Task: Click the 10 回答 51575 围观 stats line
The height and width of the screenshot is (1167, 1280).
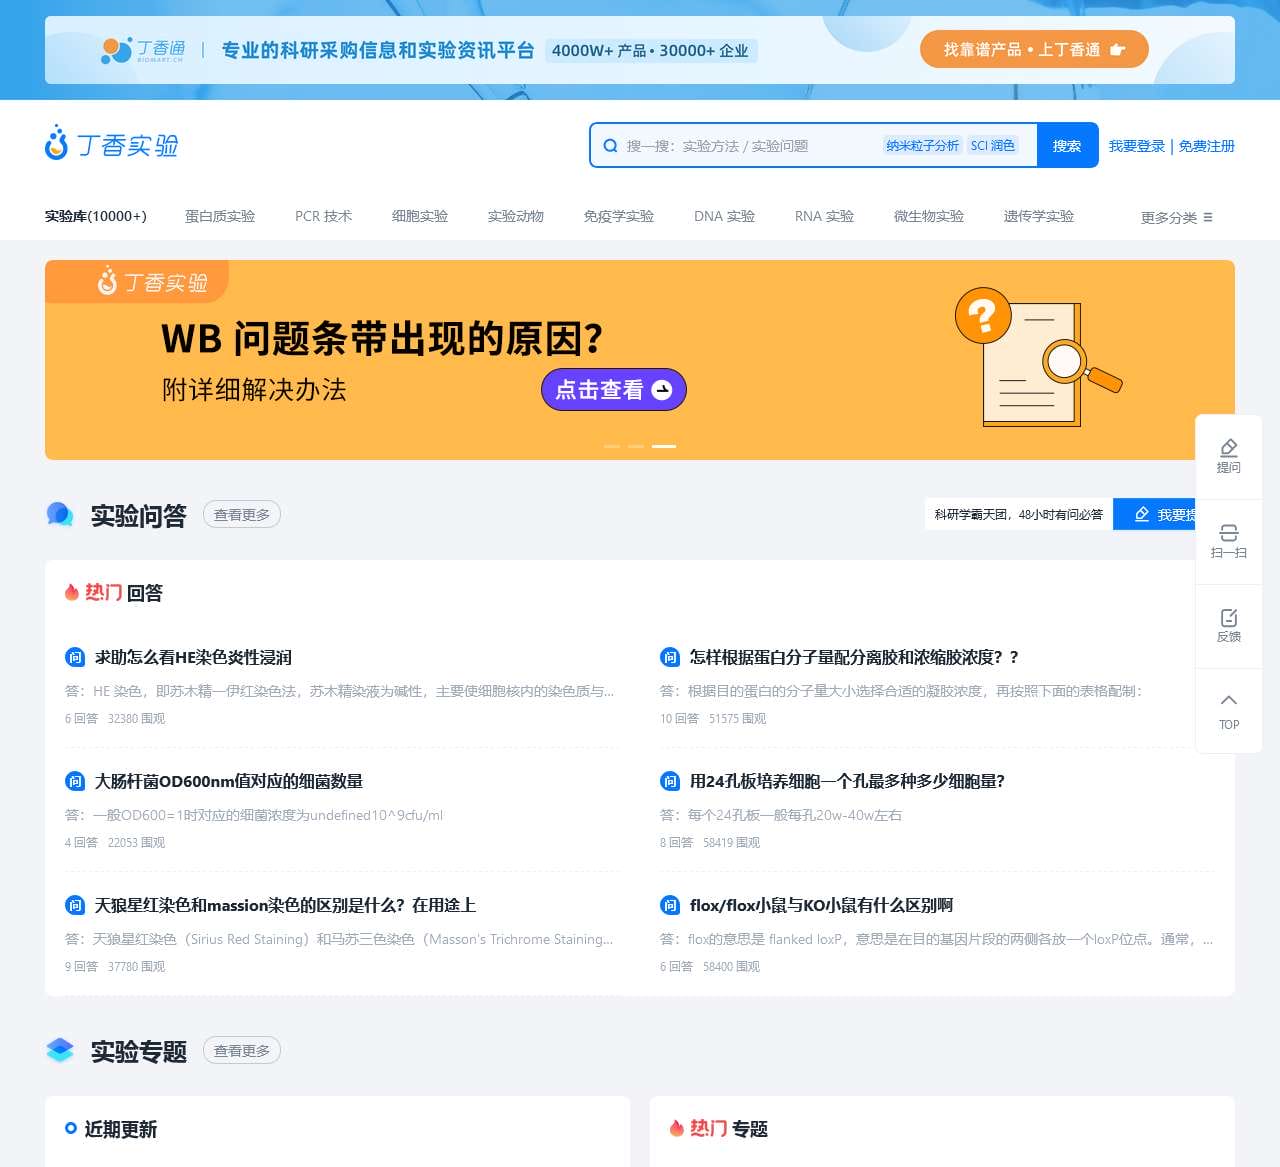Action: [713, 718]
